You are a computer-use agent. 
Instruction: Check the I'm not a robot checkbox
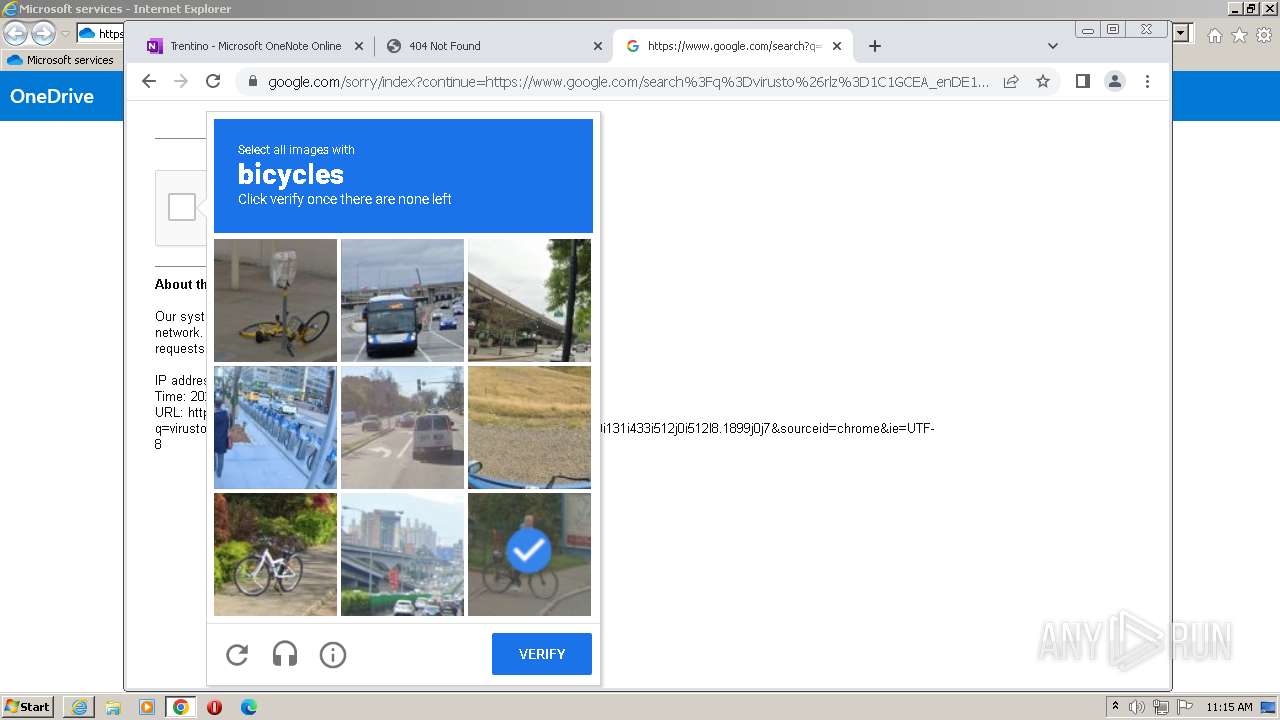point(182,207)
